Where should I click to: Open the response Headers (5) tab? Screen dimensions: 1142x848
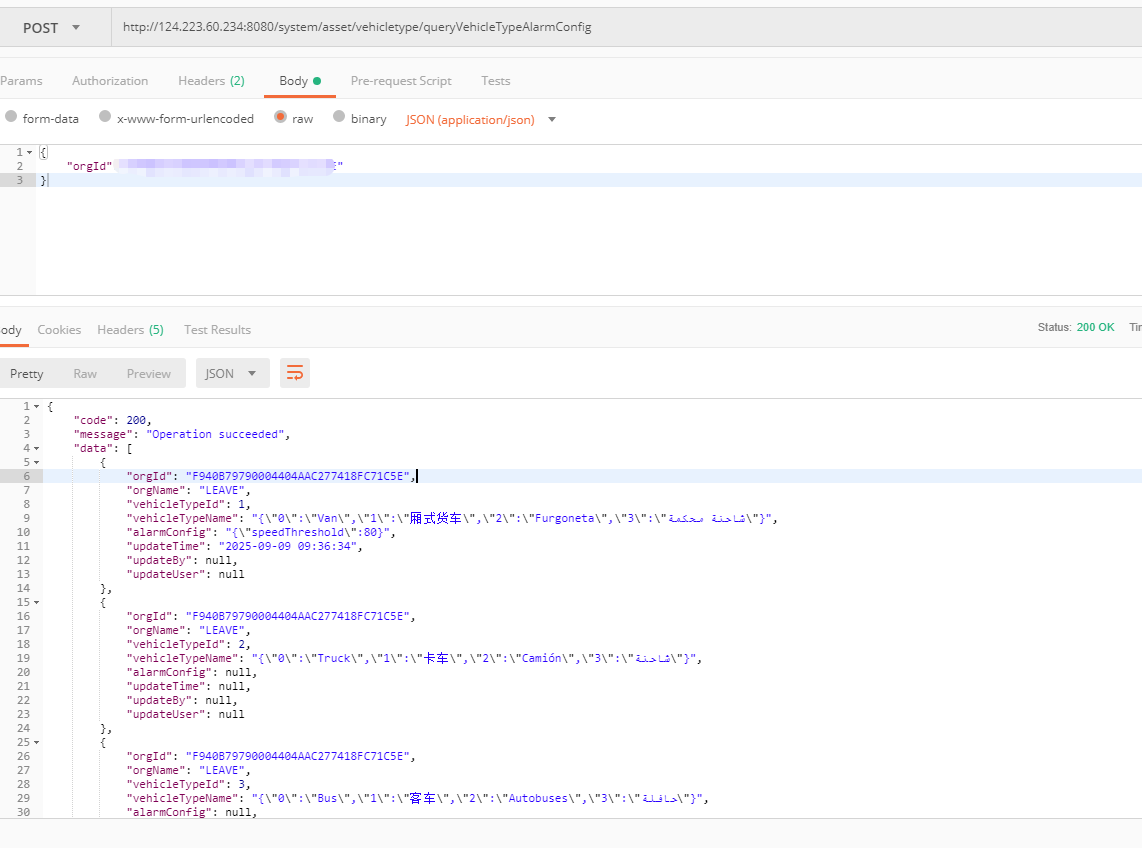pyautogui.click(x=130, y=330)
